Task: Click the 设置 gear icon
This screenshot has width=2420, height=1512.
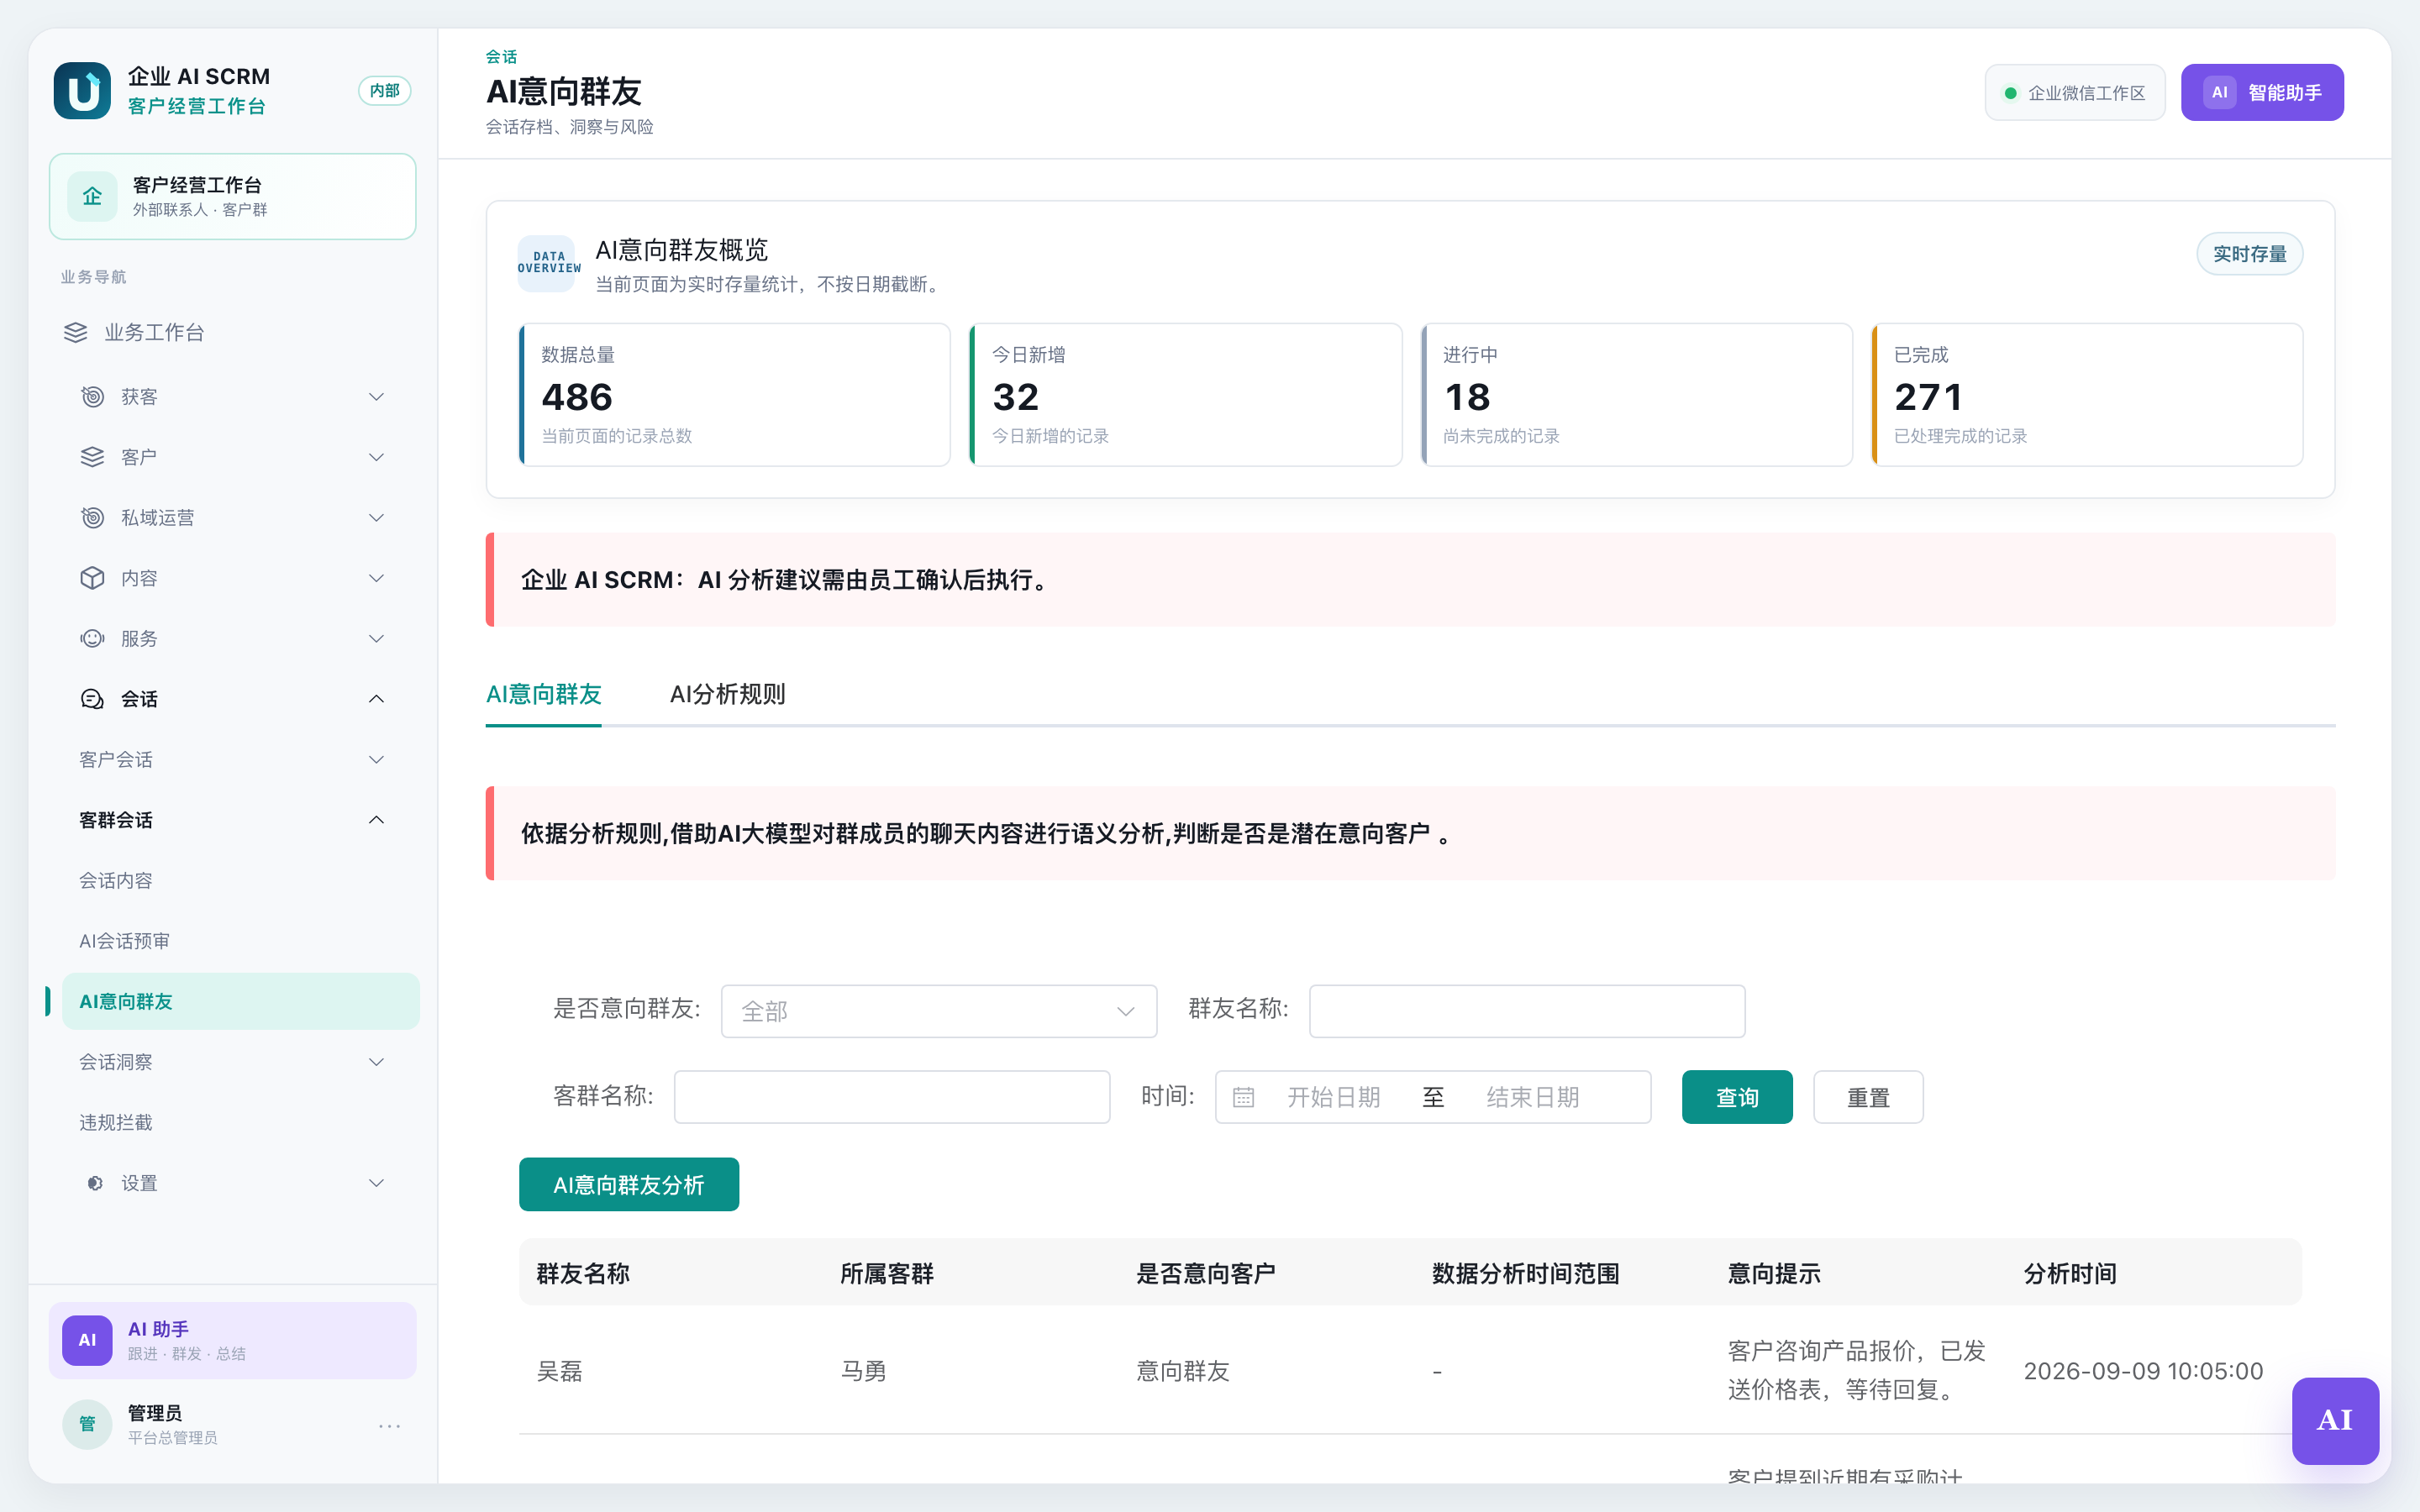Action: coord(94,1183)
